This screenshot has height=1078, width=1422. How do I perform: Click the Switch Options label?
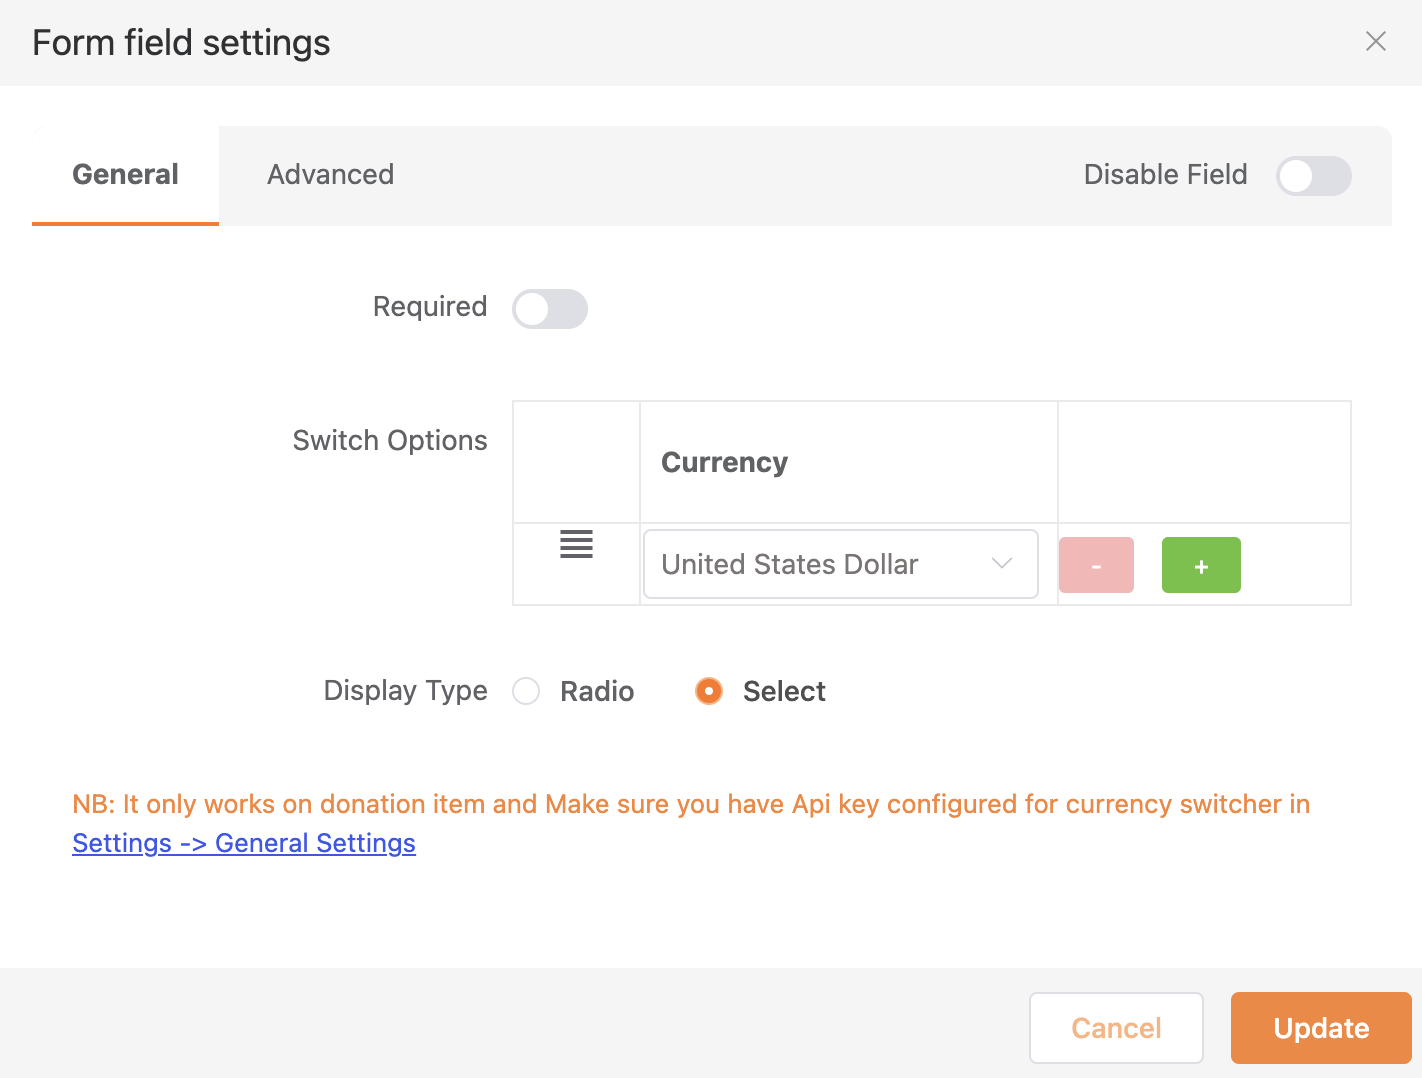tap(389, 440)
